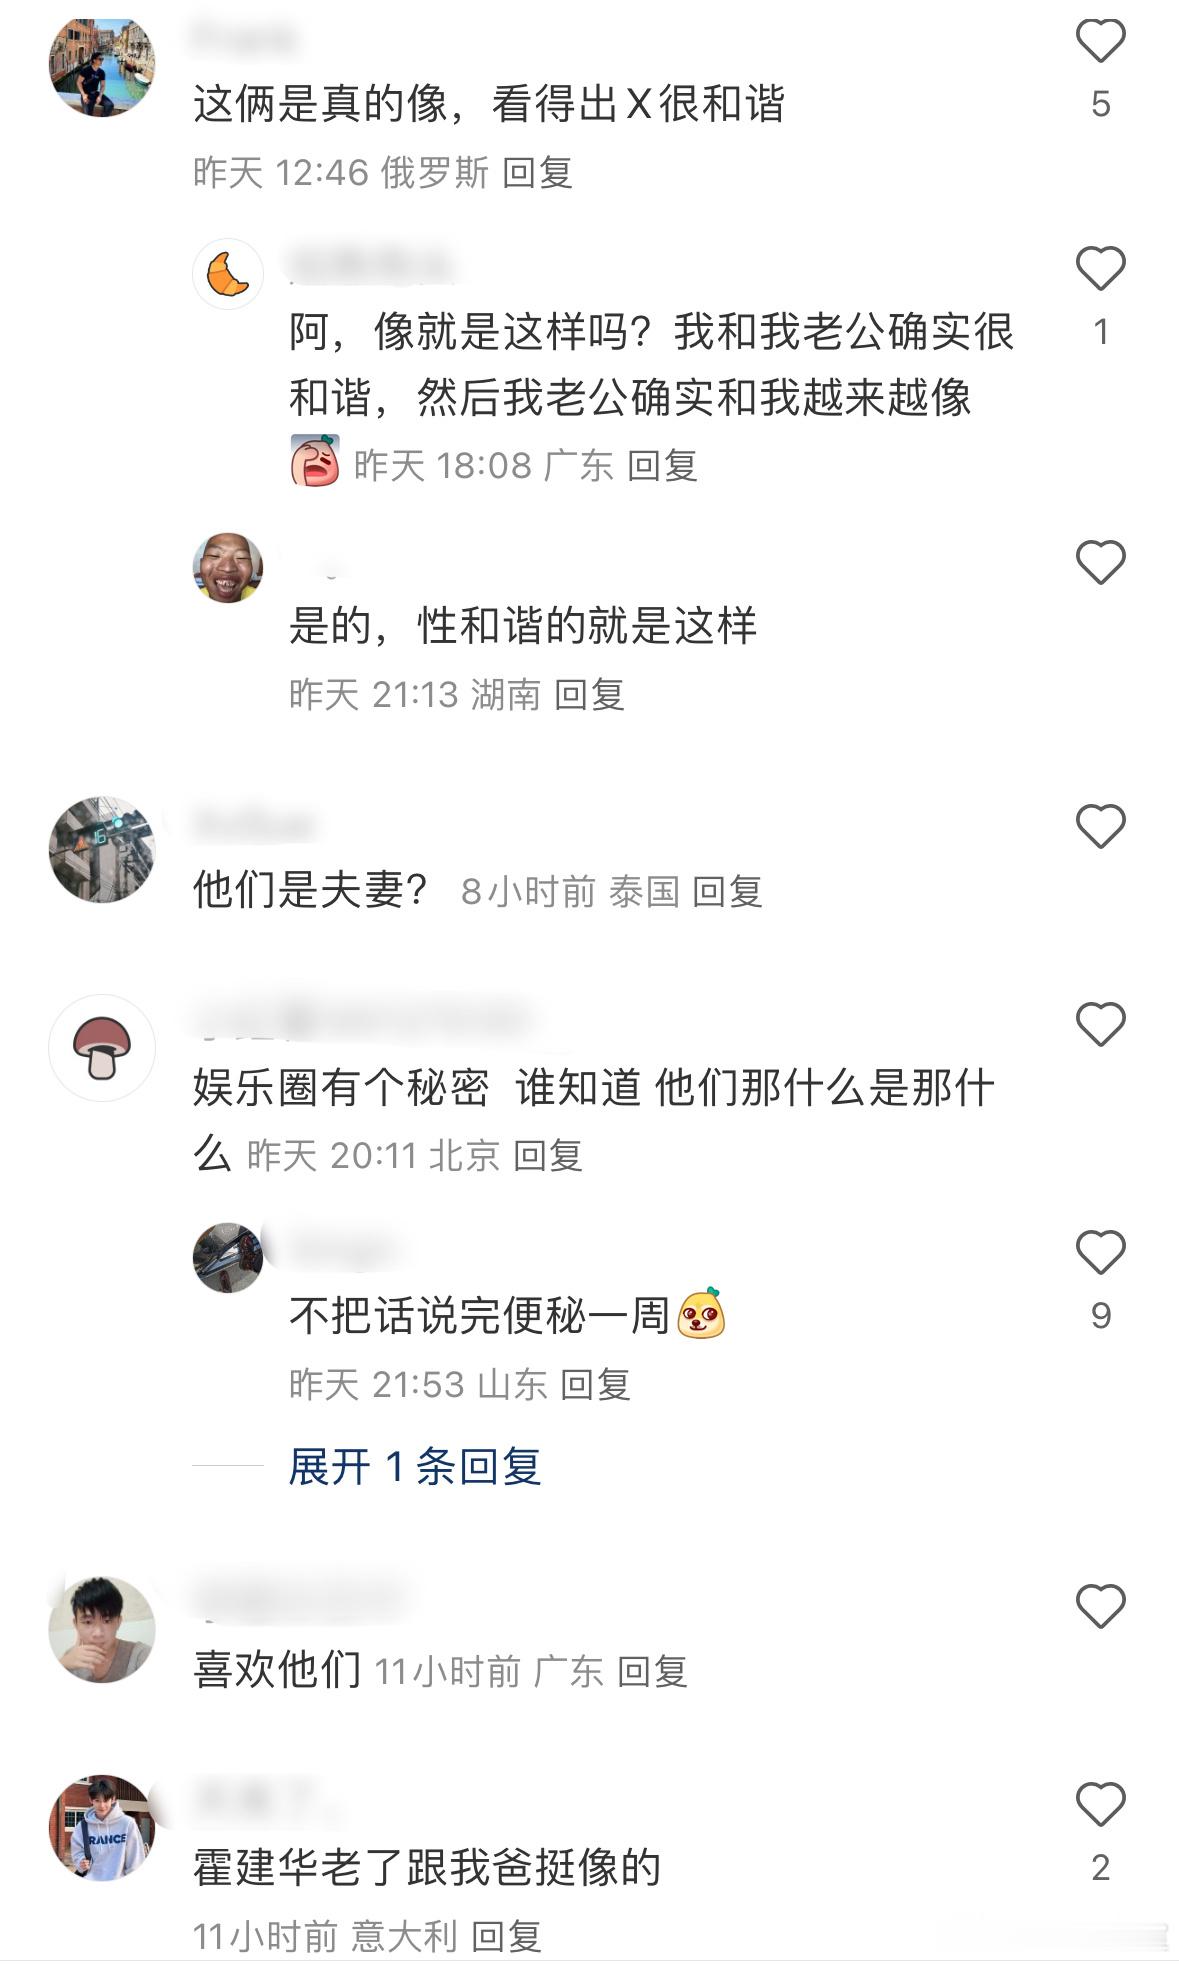Like the reply '是的，性和谐的就是这样'

tap(1100, 562)
